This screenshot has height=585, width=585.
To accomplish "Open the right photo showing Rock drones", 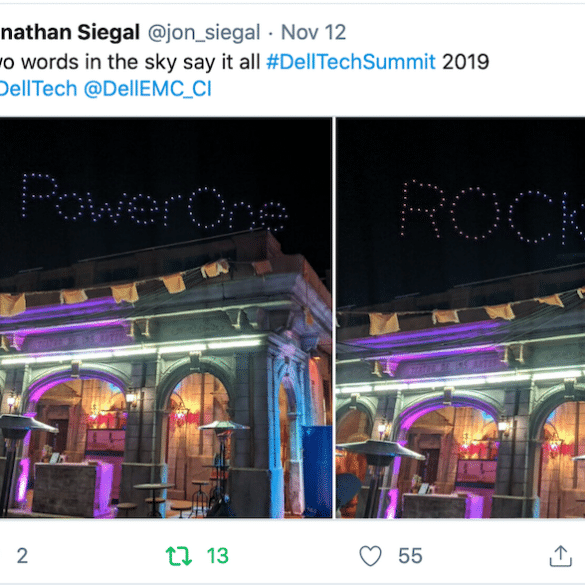I will pyautogui.click(x=460, y=317).
